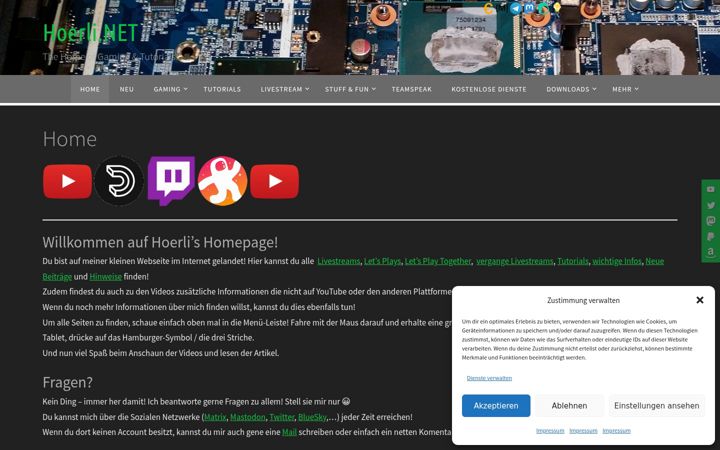Viewport: 720px width, 450px height.
Task: Click the green round icon in the header
Action: point(544,8)
